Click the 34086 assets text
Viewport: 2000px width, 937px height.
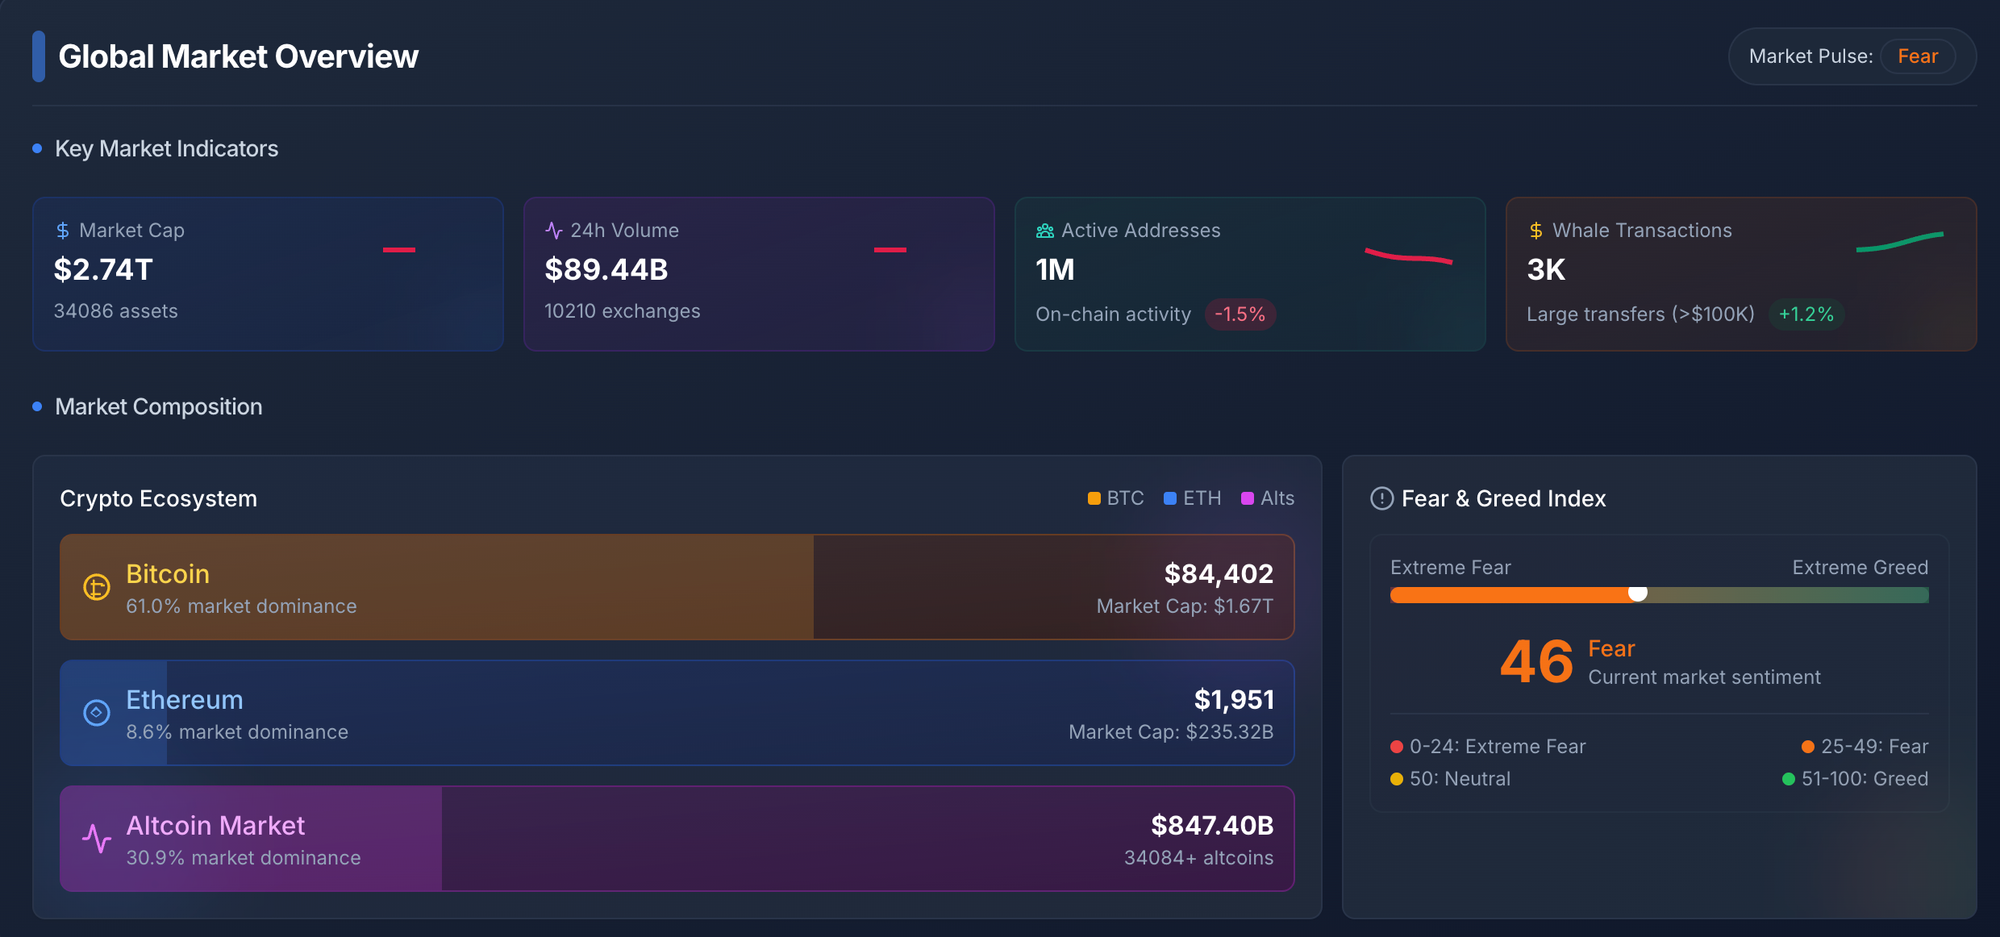(116, 311)
